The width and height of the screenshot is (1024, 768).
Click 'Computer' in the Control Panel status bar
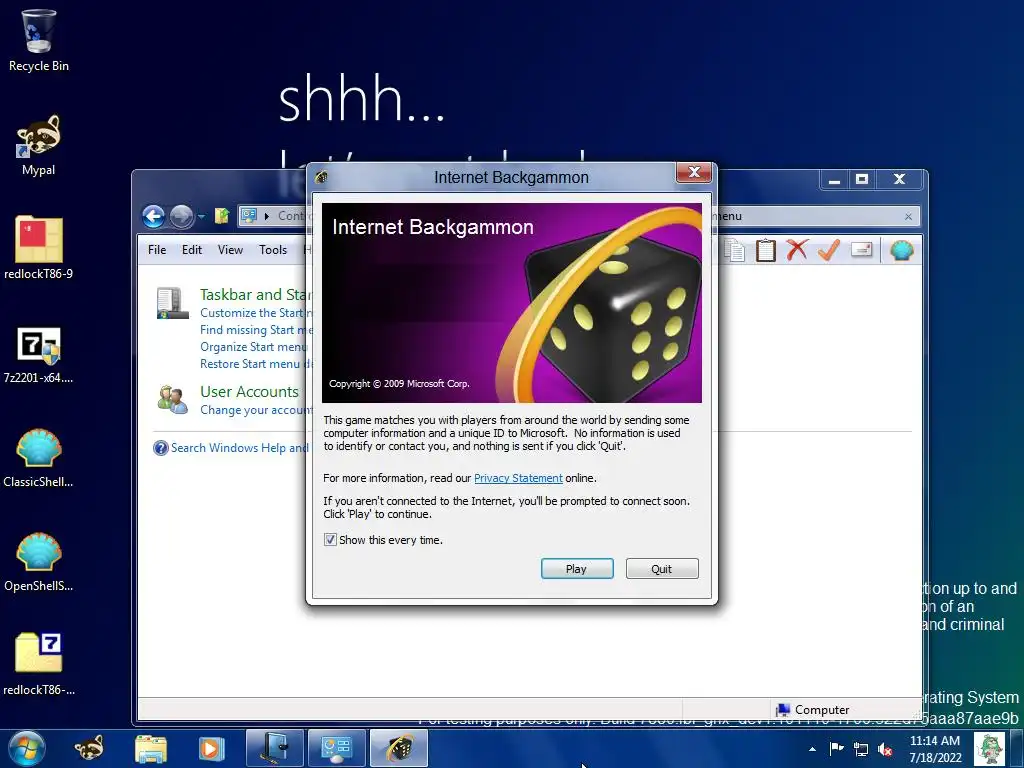tap(812, 710)
